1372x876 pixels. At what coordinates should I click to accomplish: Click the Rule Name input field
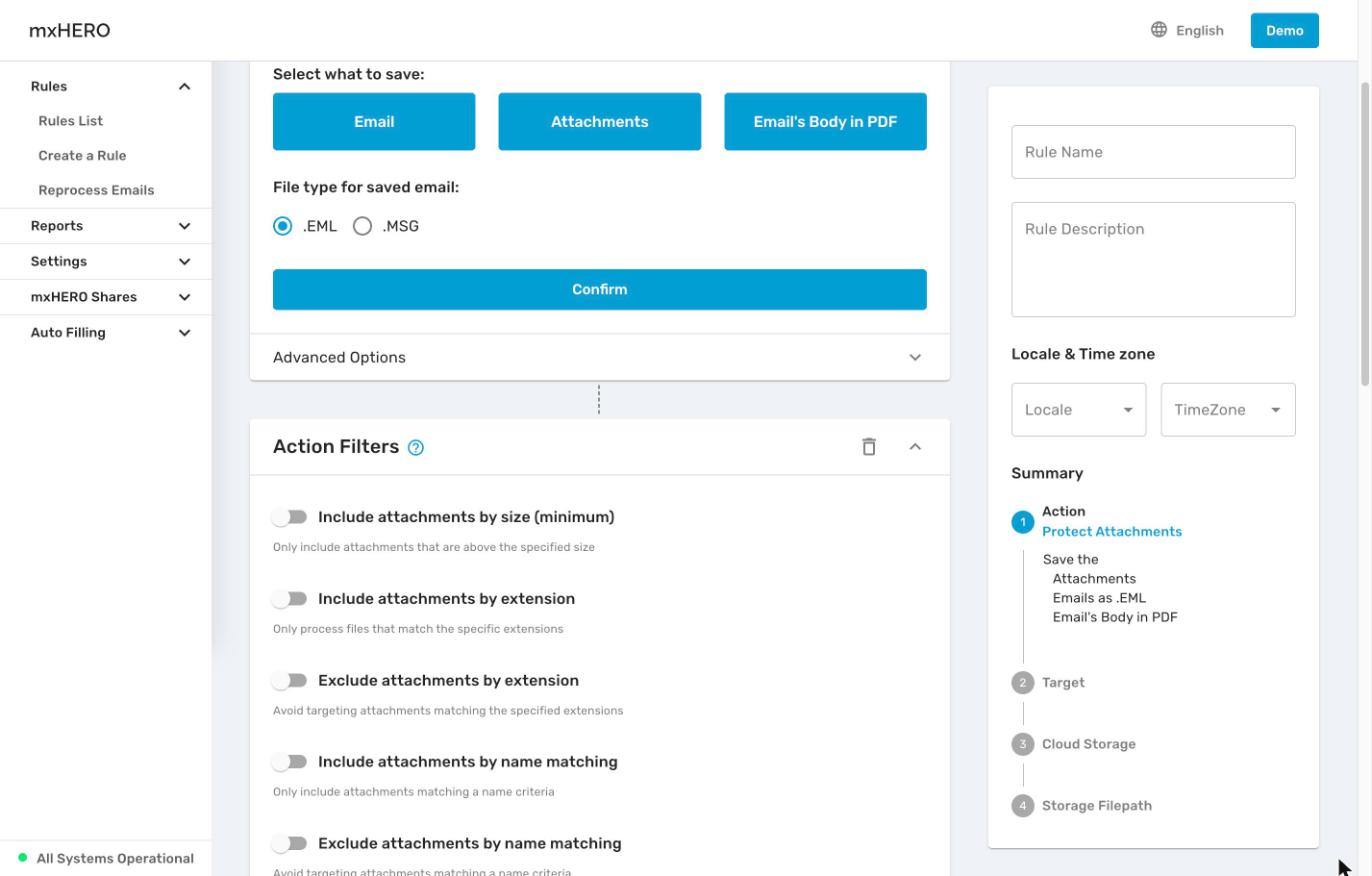point(1153,152)
